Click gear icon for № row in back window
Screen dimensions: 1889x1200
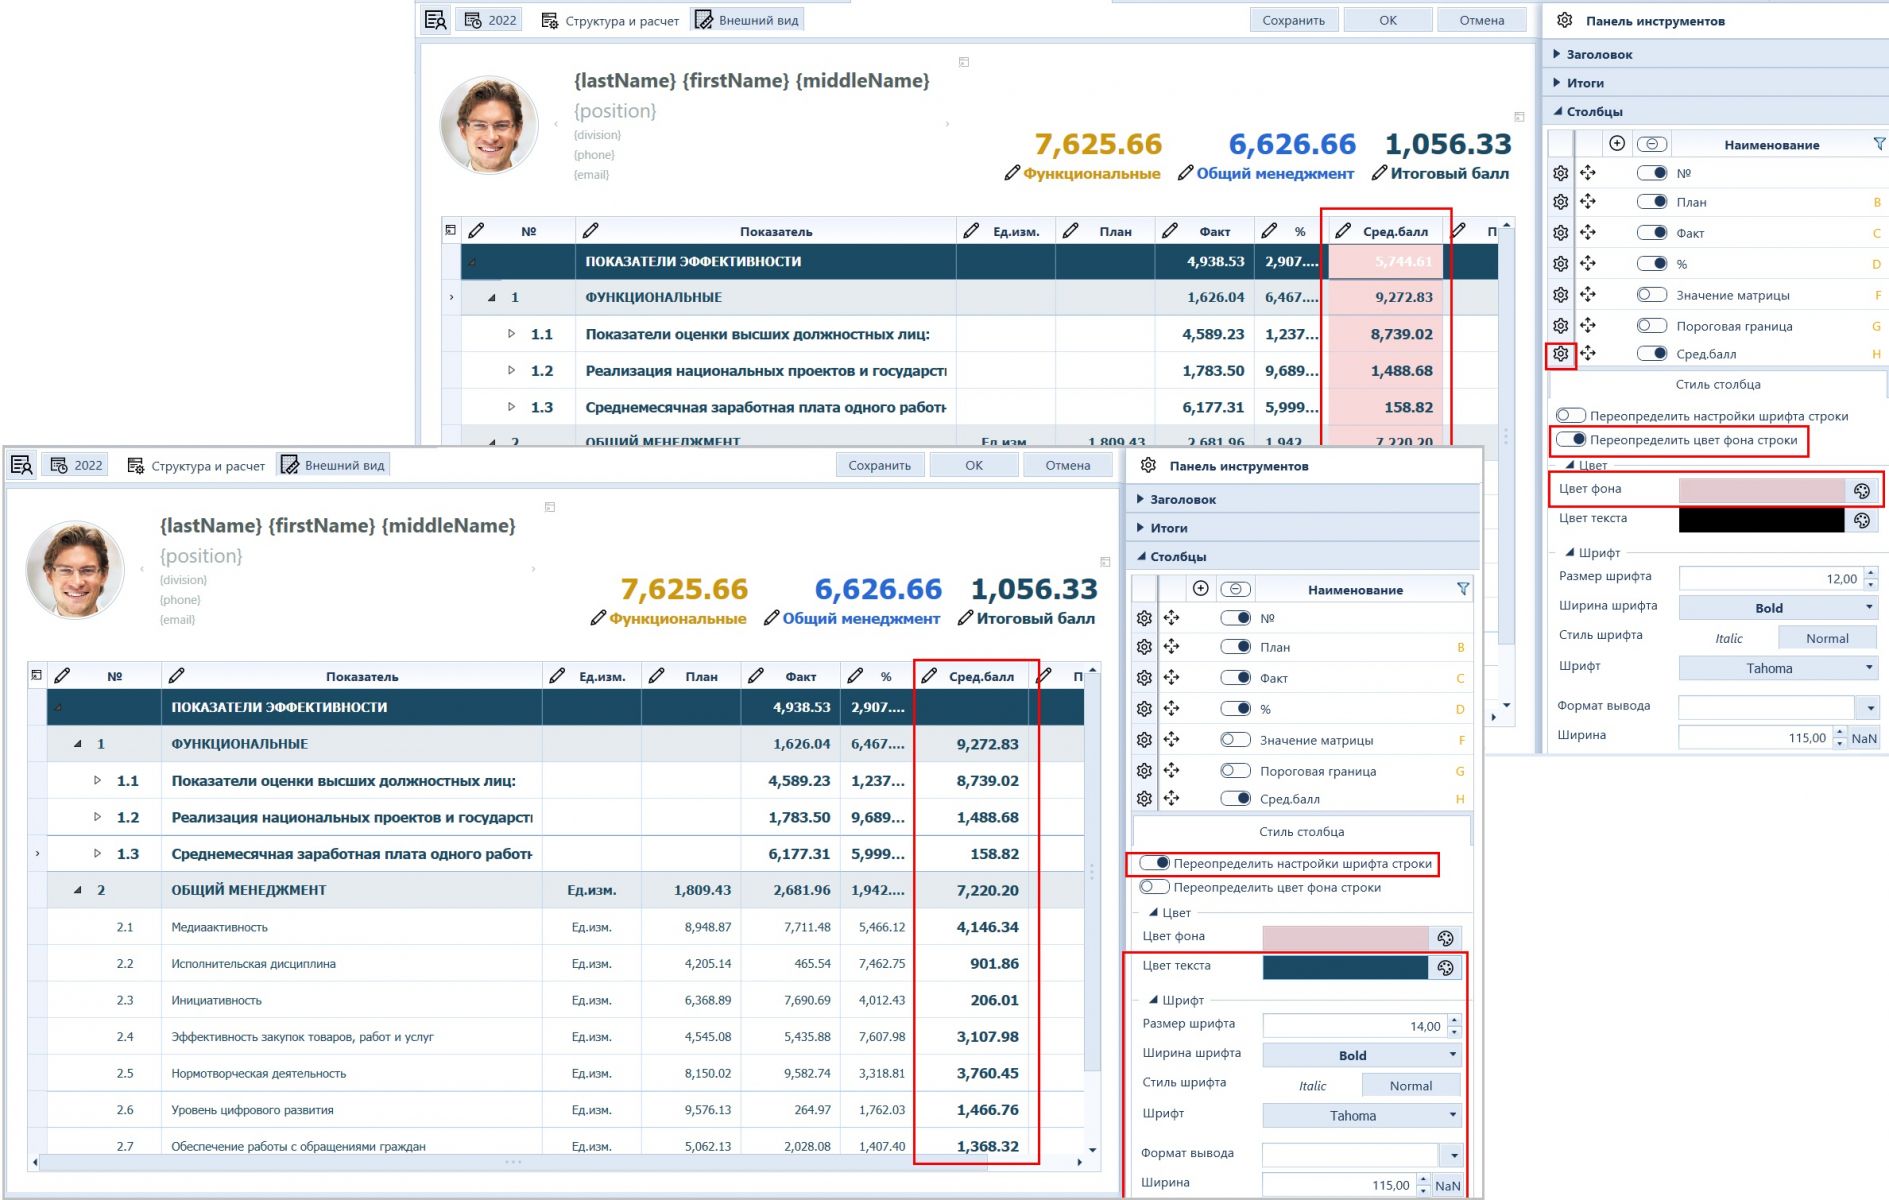[1561, 173]
